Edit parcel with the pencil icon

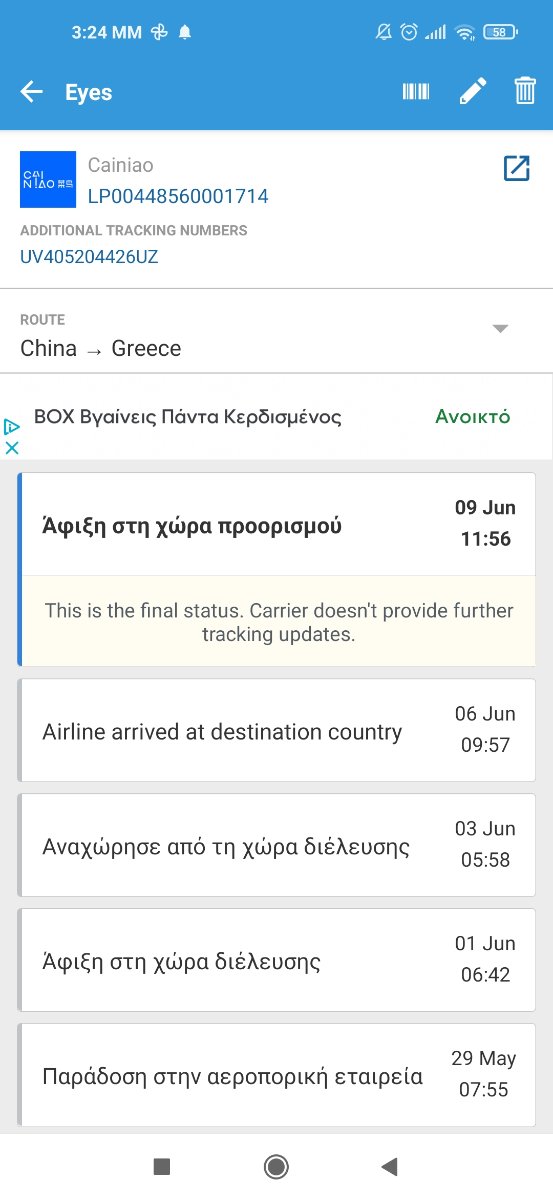coord(472,92)
